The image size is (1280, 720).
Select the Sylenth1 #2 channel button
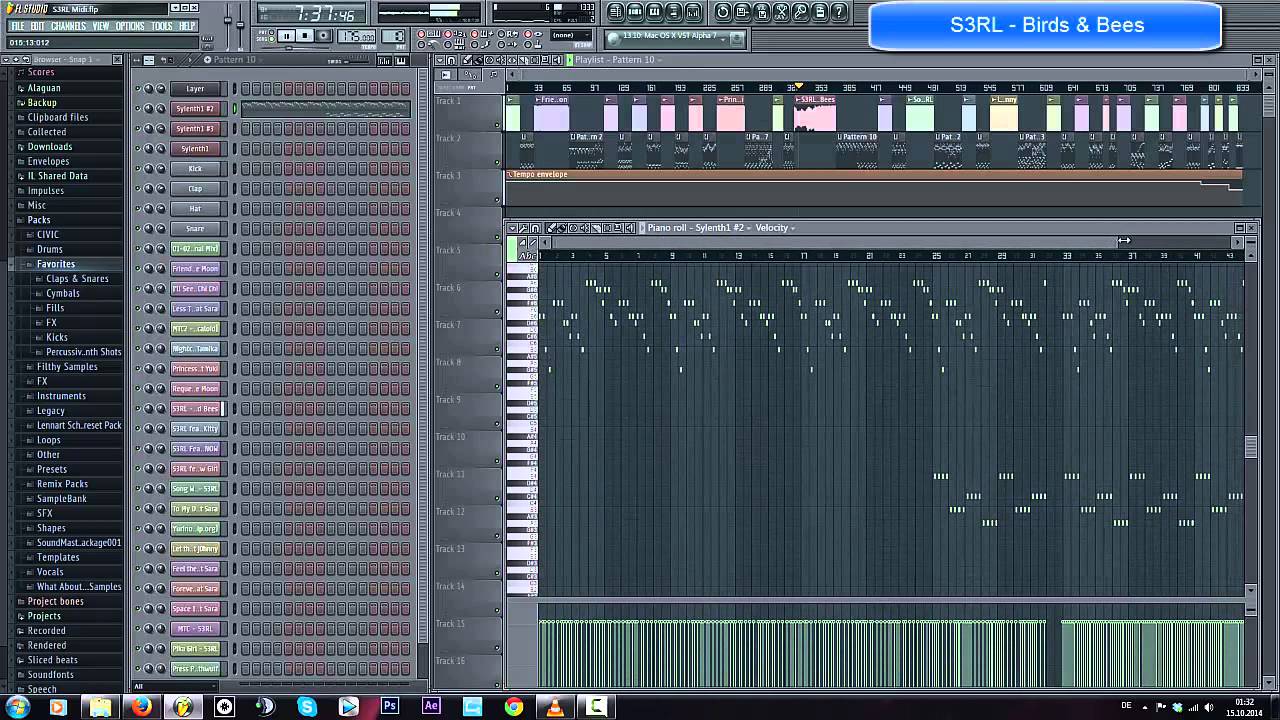point(195,108)
